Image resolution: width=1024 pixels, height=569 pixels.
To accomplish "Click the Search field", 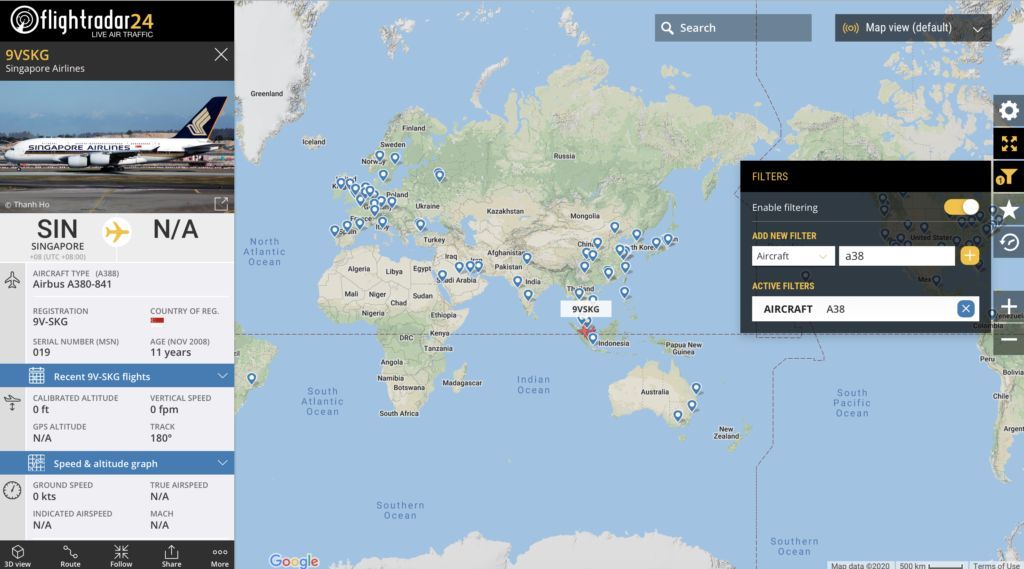I will (733, 28).
